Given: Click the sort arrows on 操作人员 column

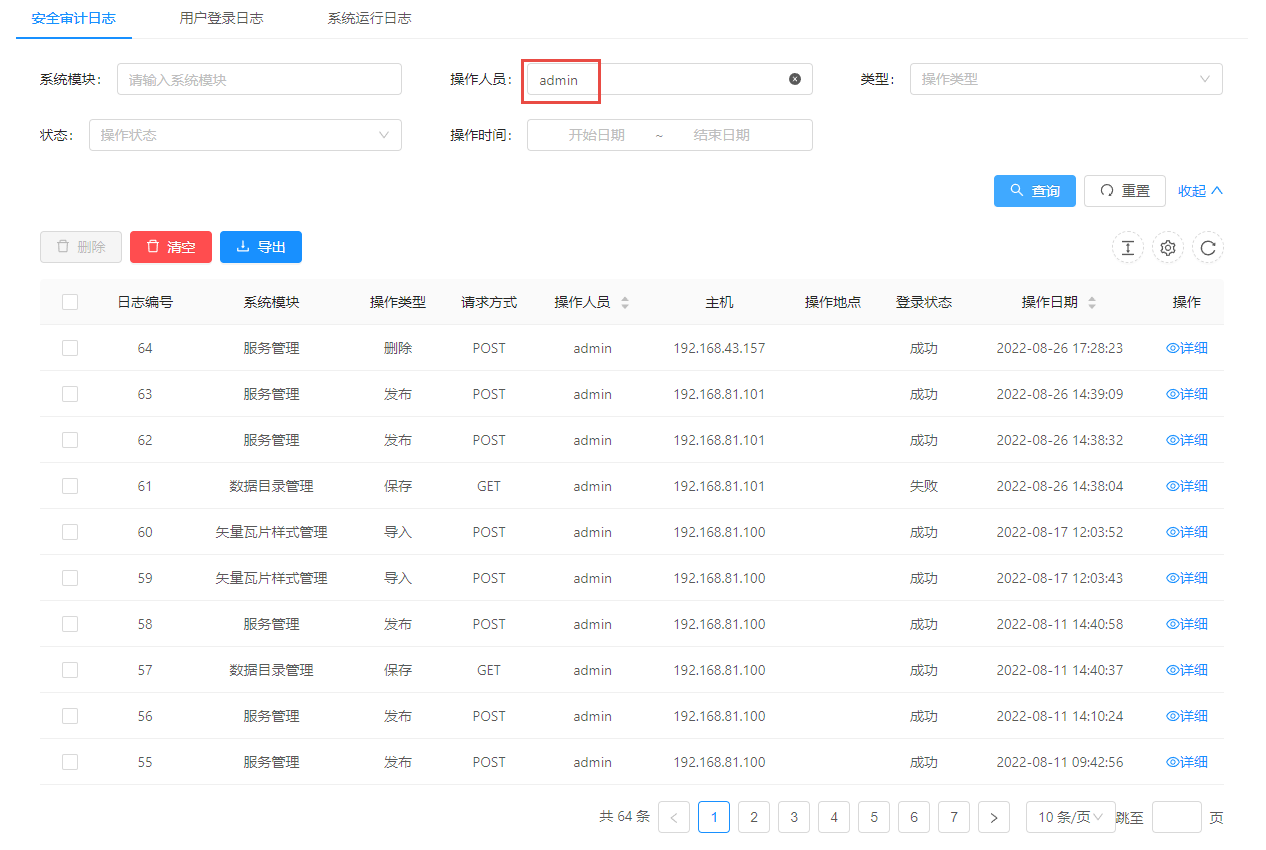Looking at the screenshot, I should tap(625, 302).
